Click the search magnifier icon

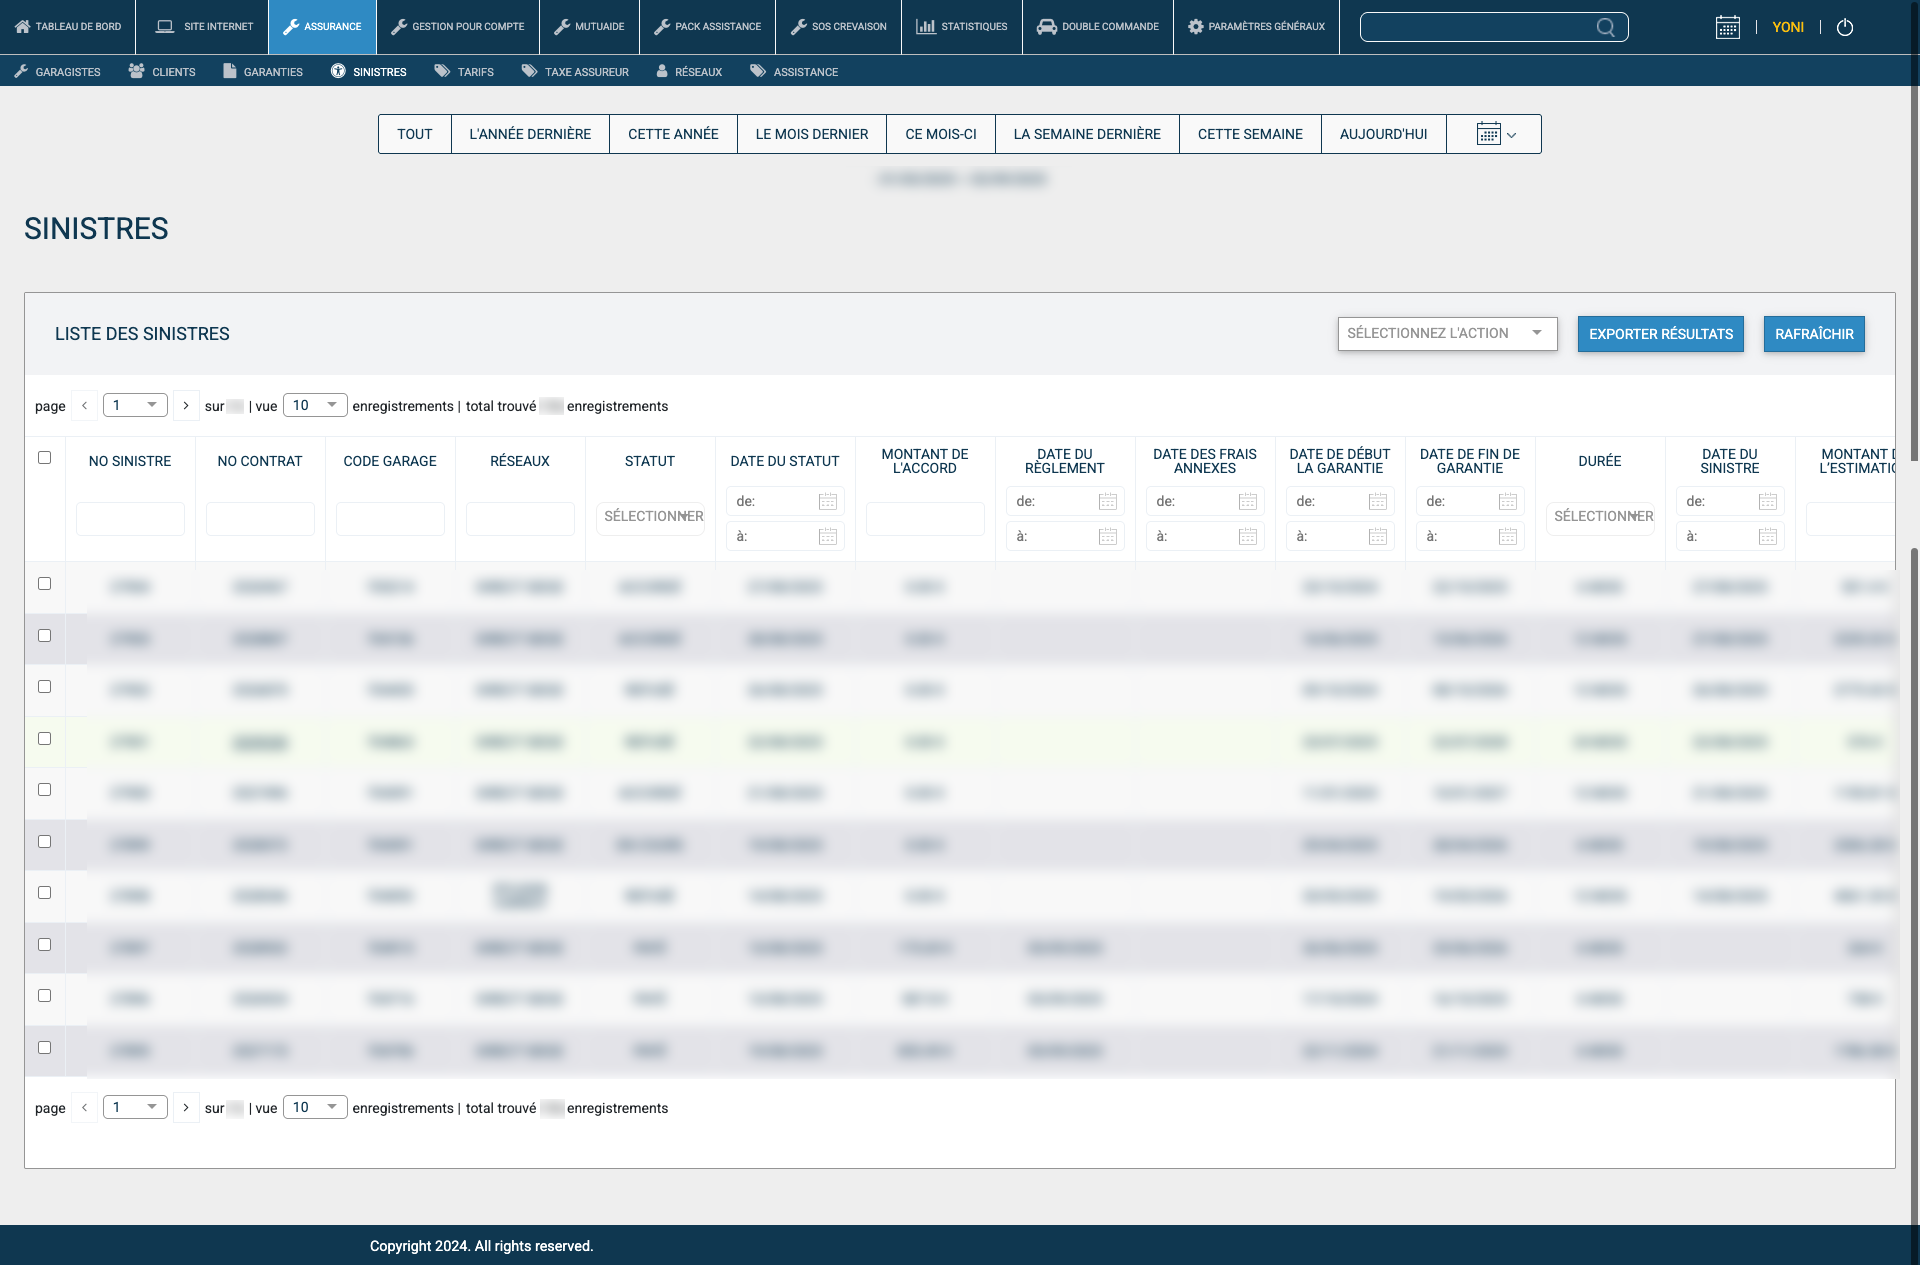1605,27
